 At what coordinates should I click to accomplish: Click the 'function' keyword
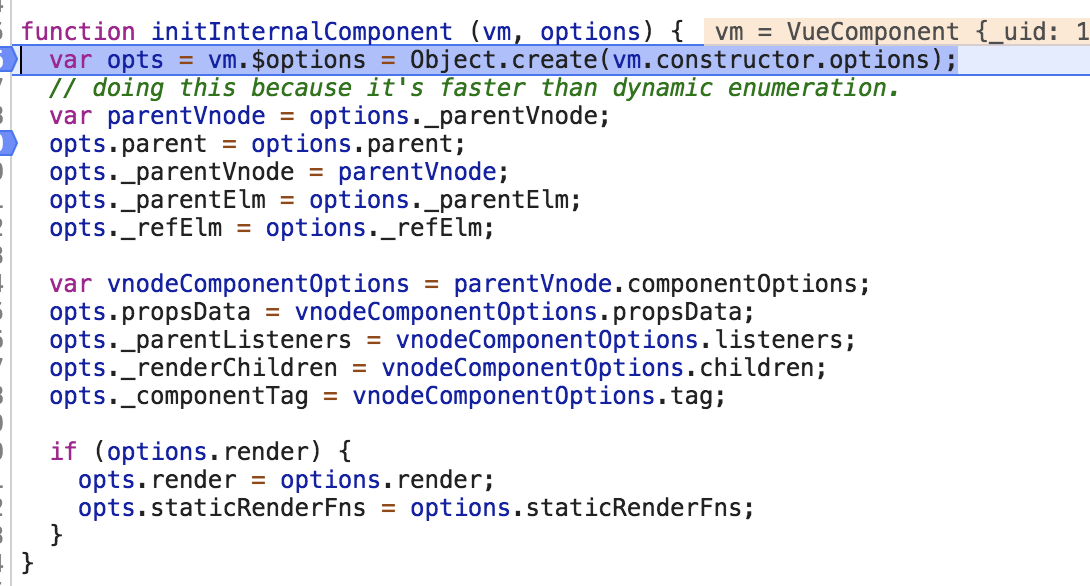pyautogui.click(x=78, y=32)
